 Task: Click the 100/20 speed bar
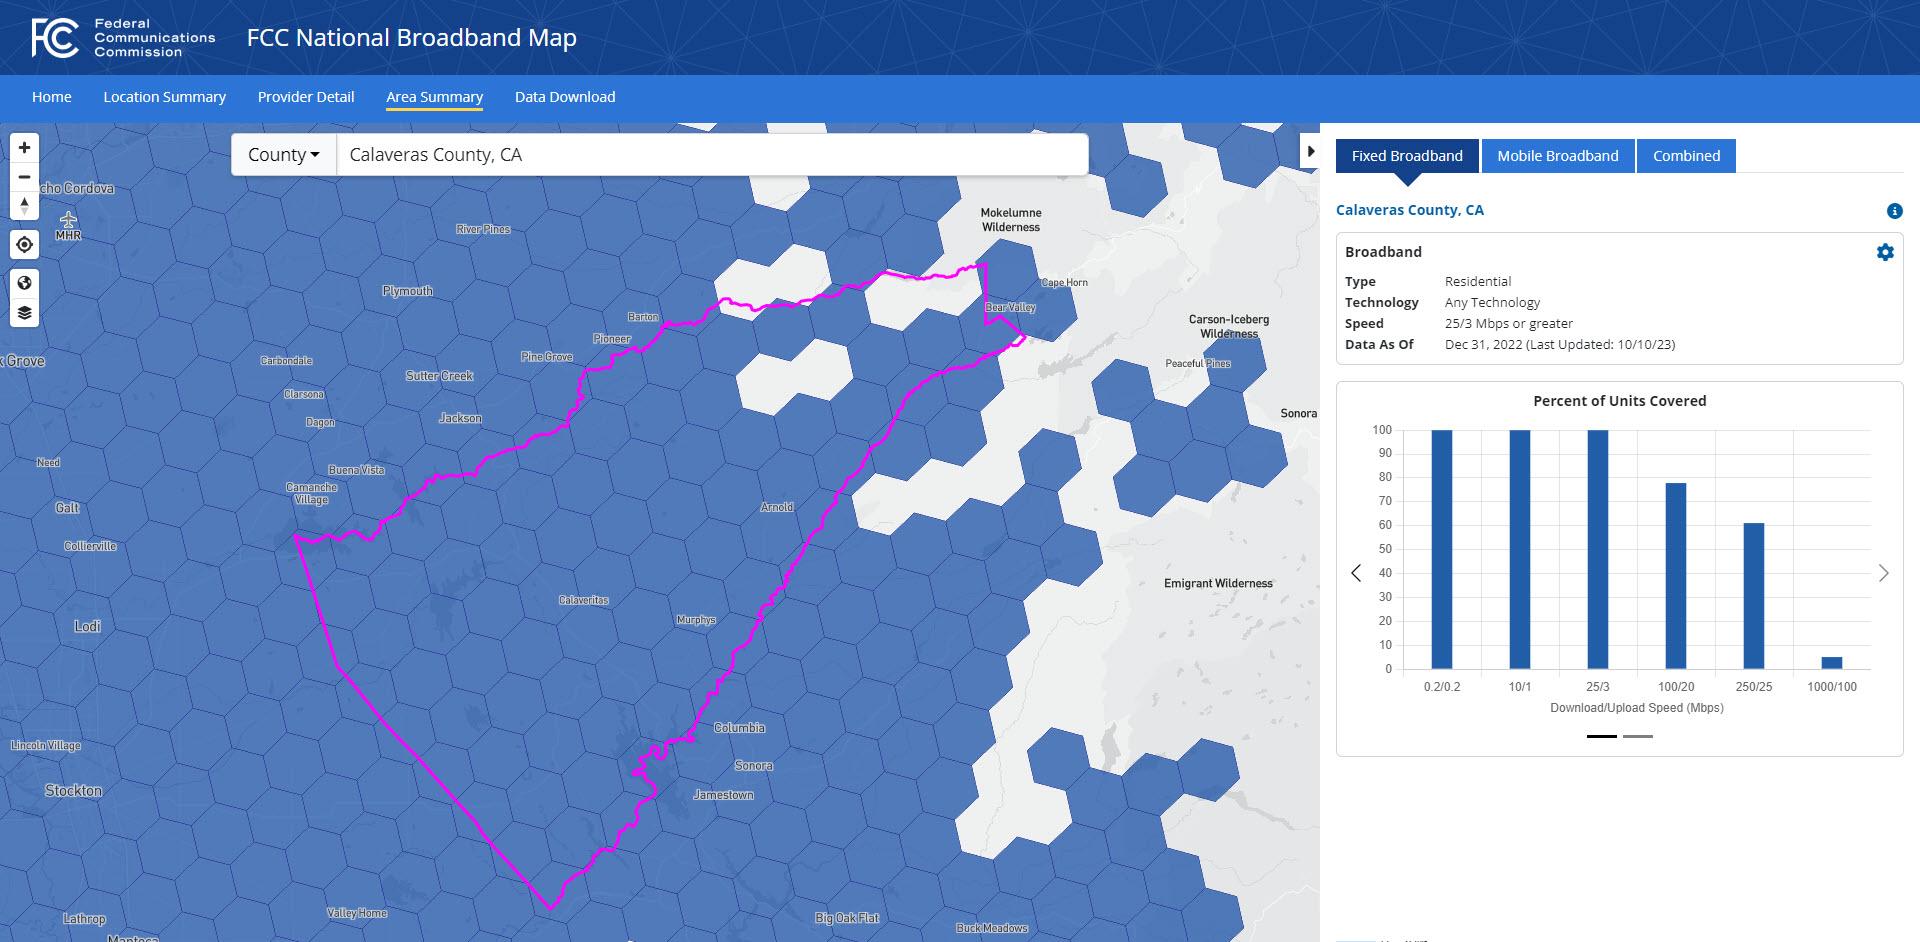click(1676, 576)
